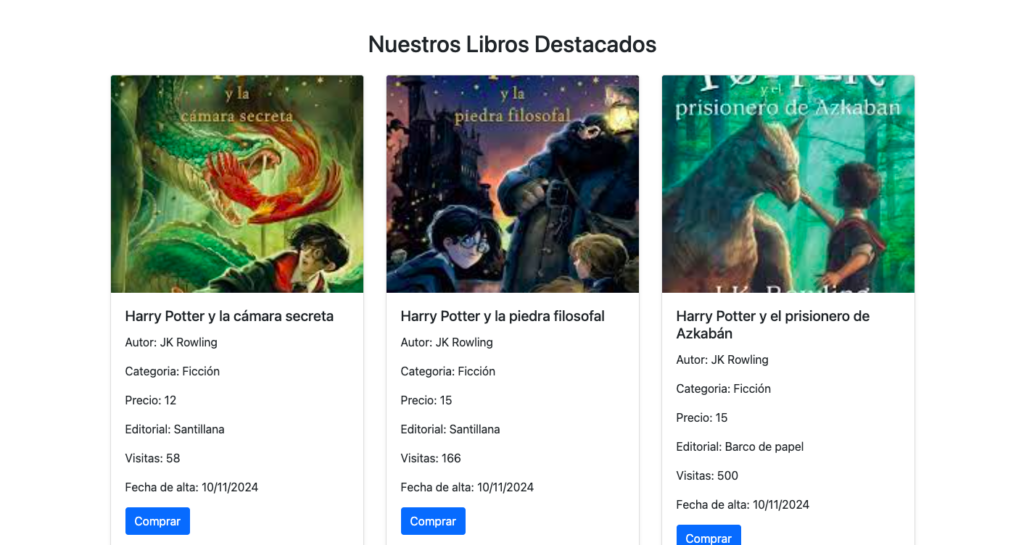The image size is (1024, 545).
Task: Click Comprar for la cámara secreta
Action: point(157,521)
